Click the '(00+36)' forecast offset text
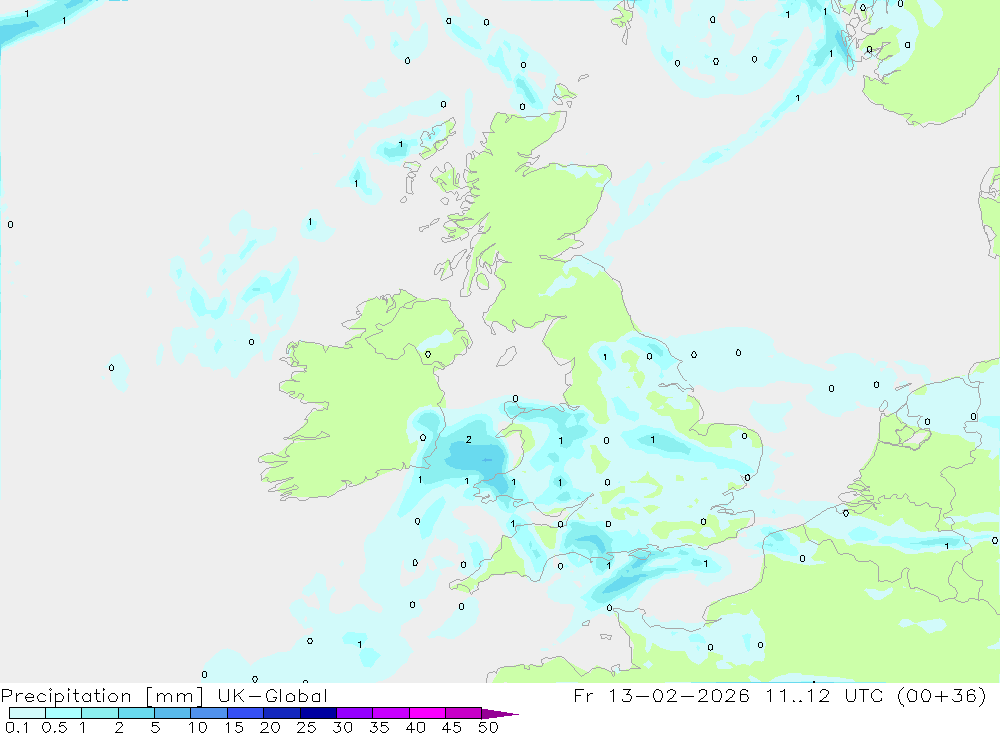This screenshot has width=1000, height=733. pos(941,695)
